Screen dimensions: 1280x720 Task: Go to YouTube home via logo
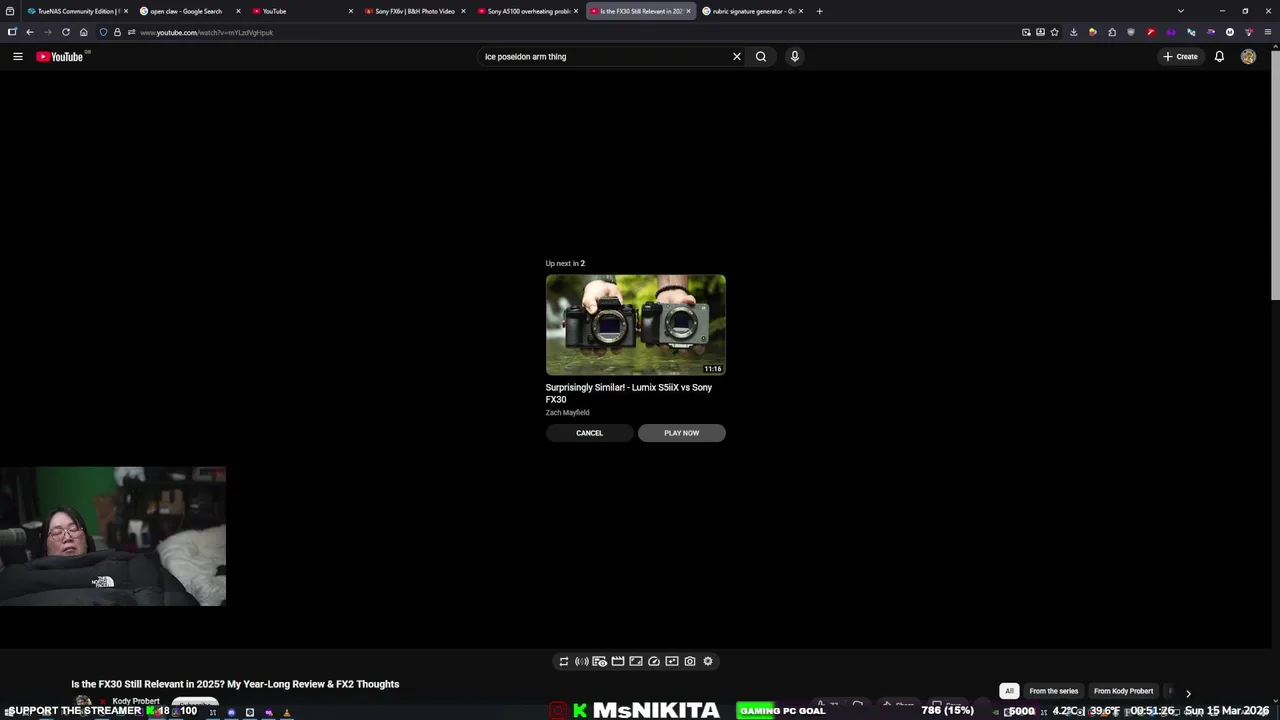tap(60, 57)
